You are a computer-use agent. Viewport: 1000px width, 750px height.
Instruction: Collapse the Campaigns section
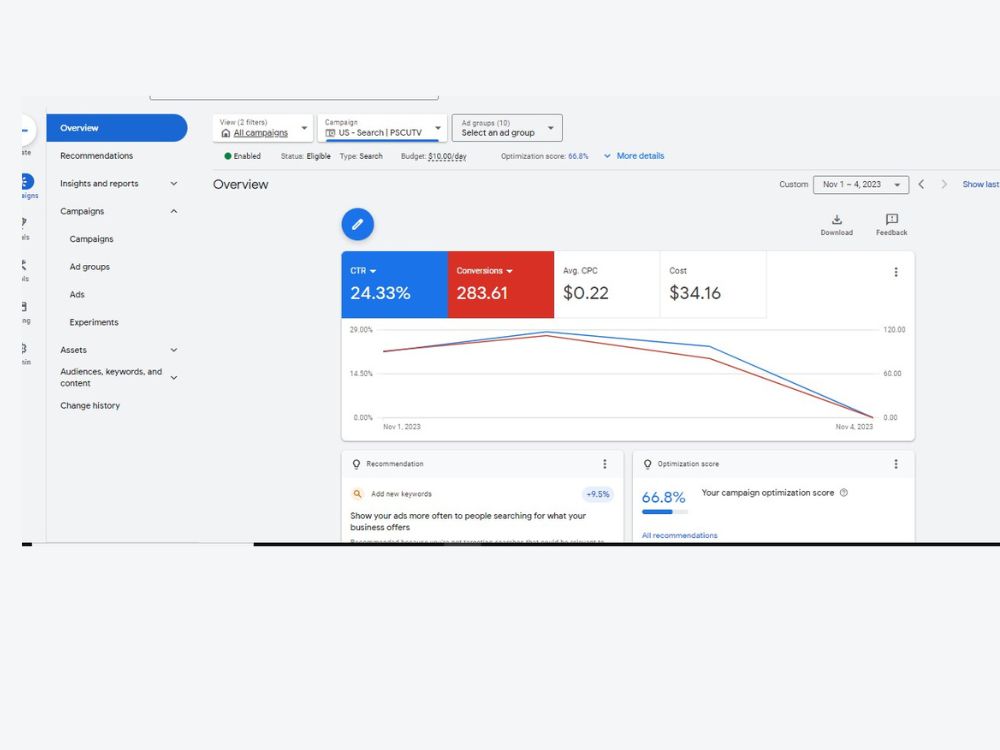tap(173, 211)
